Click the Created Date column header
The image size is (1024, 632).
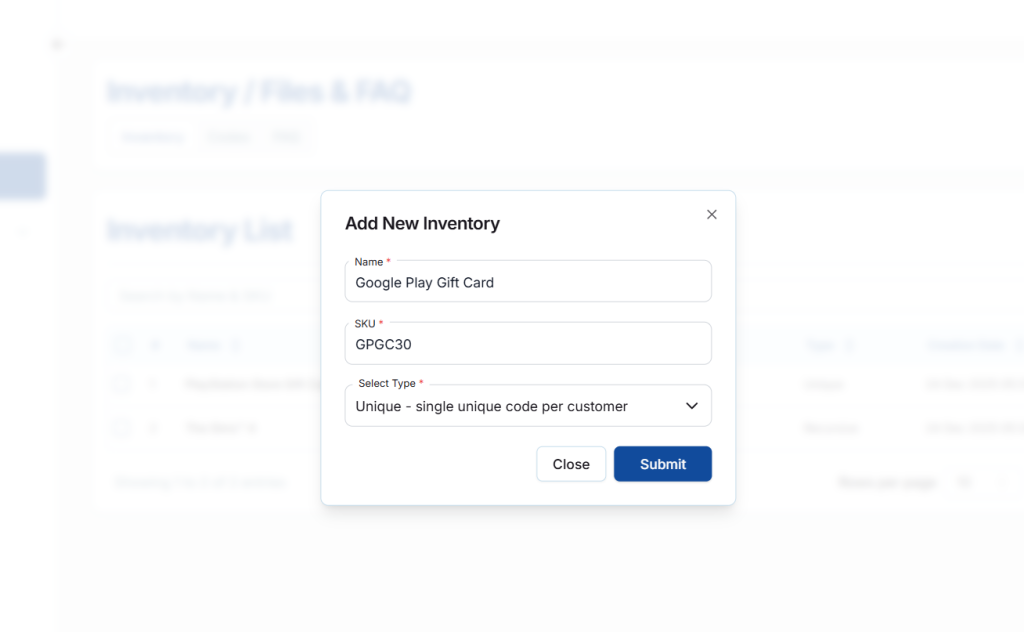click(x=963, y=346)
